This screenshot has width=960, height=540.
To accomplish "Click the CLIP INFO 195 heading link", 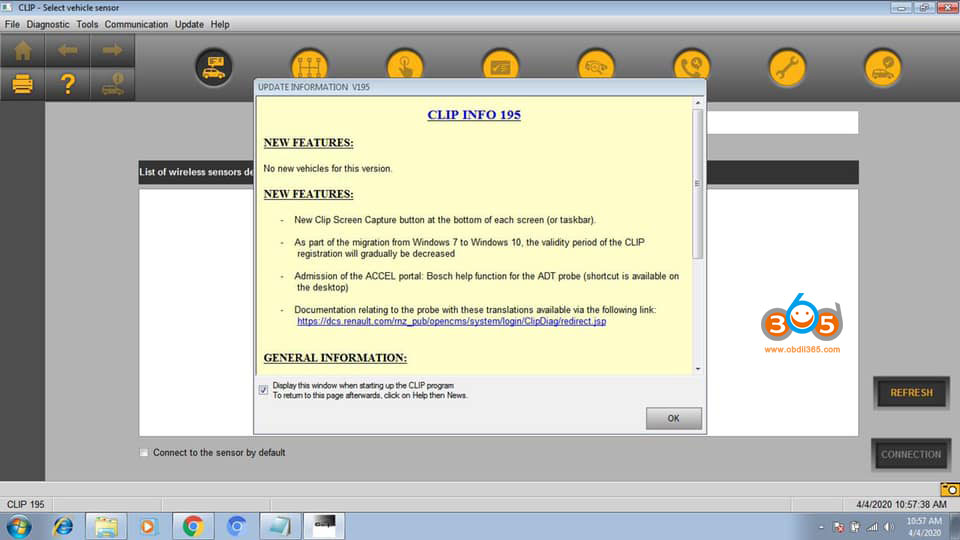I will point(474,114).
